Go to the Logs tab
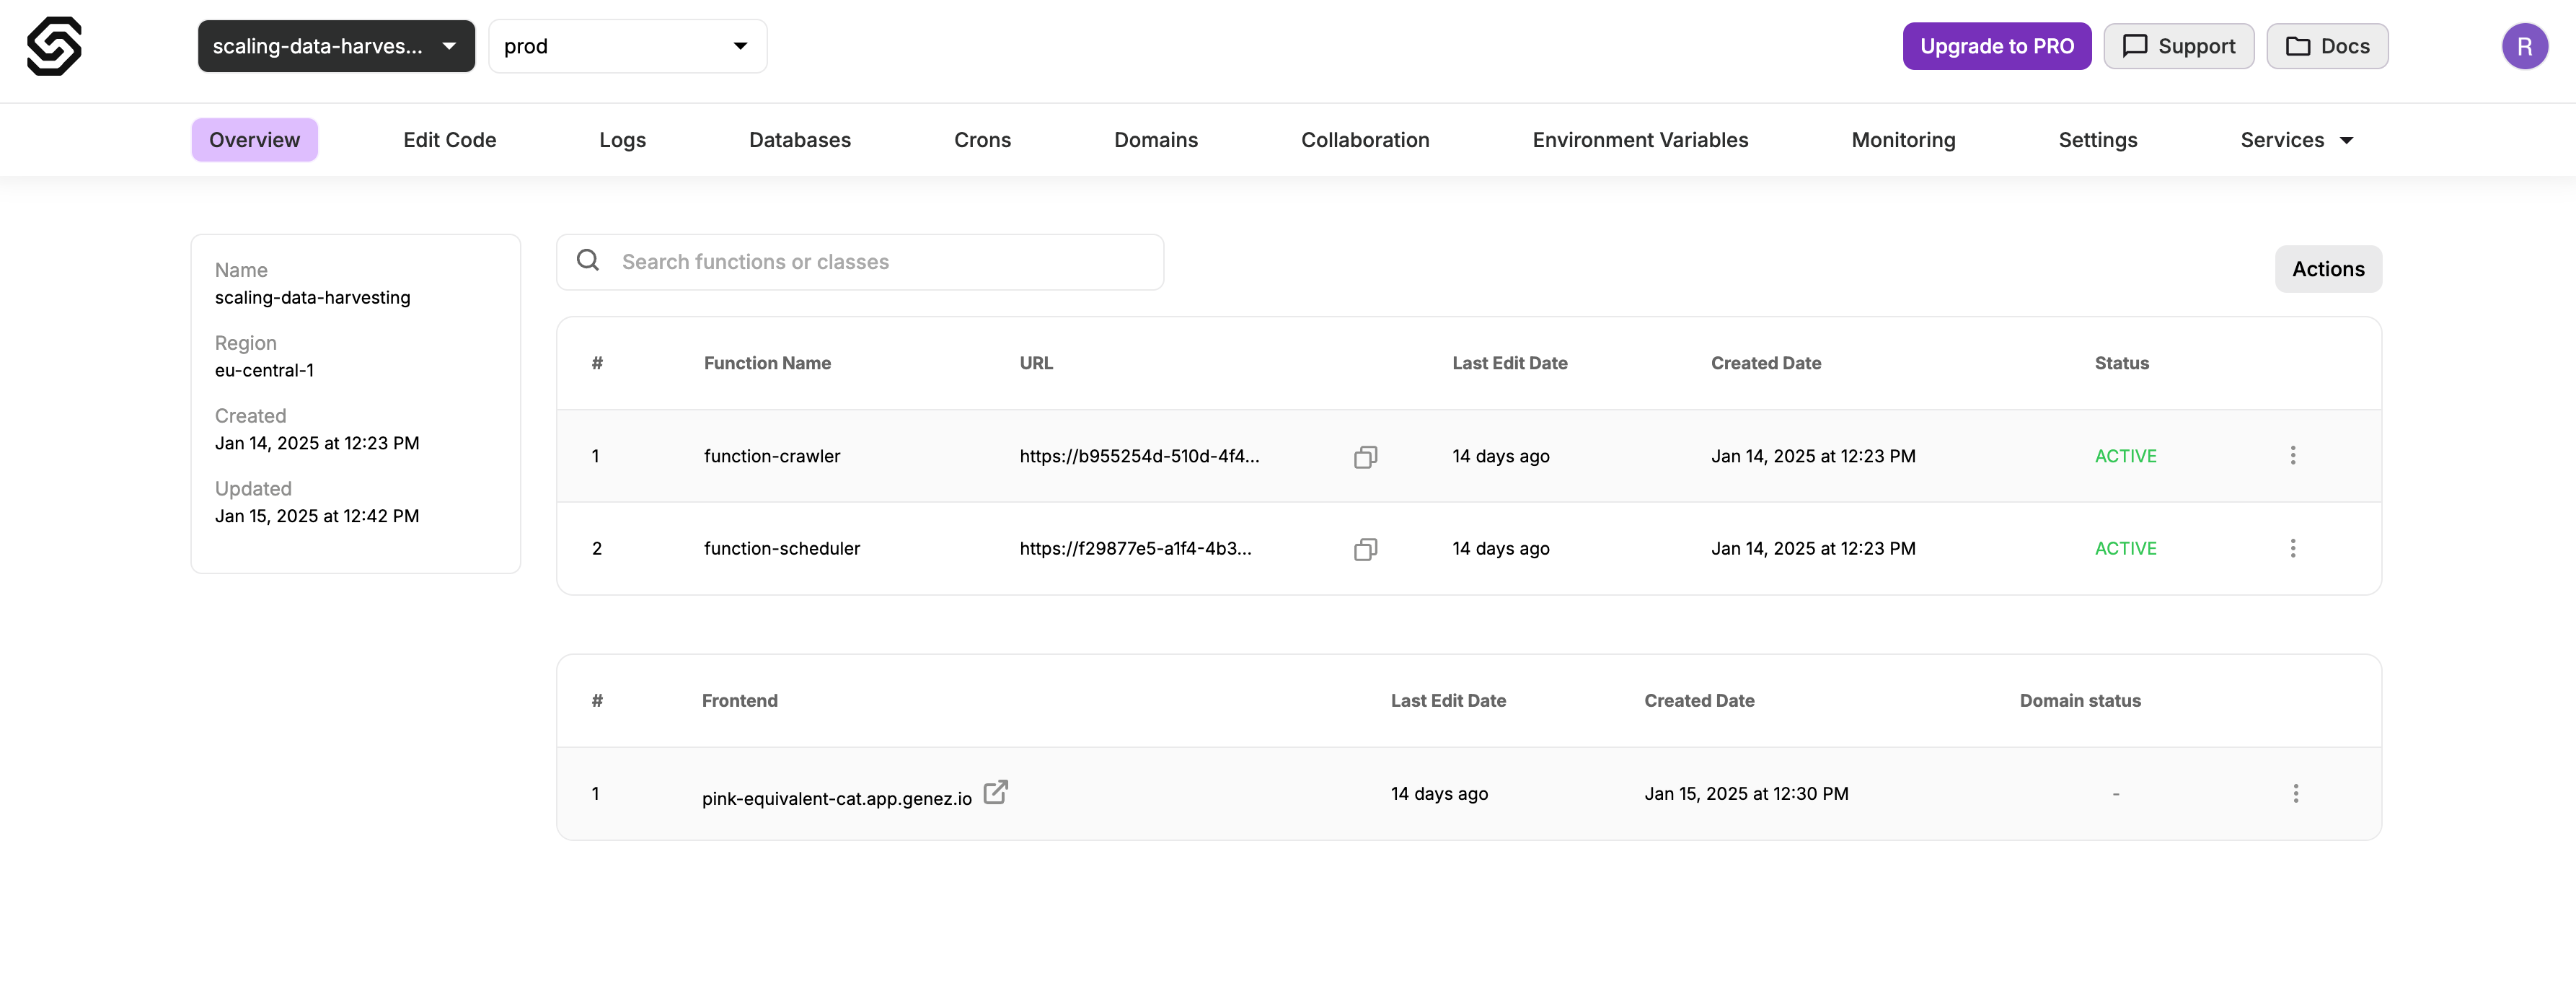Screen dimensions: 2576x1004 pyautogui.click(x=622, y=140)
